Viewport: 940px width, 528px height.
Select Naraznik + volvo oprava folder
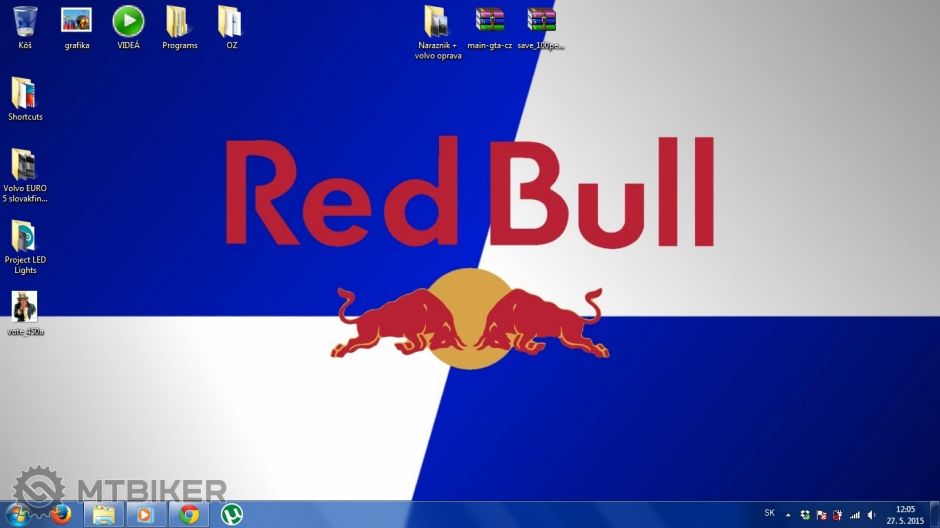437,21
